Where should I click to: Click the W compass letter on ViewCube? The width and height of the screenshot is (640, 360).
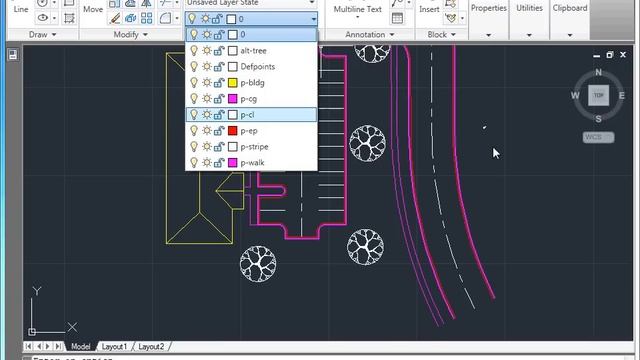575,96
